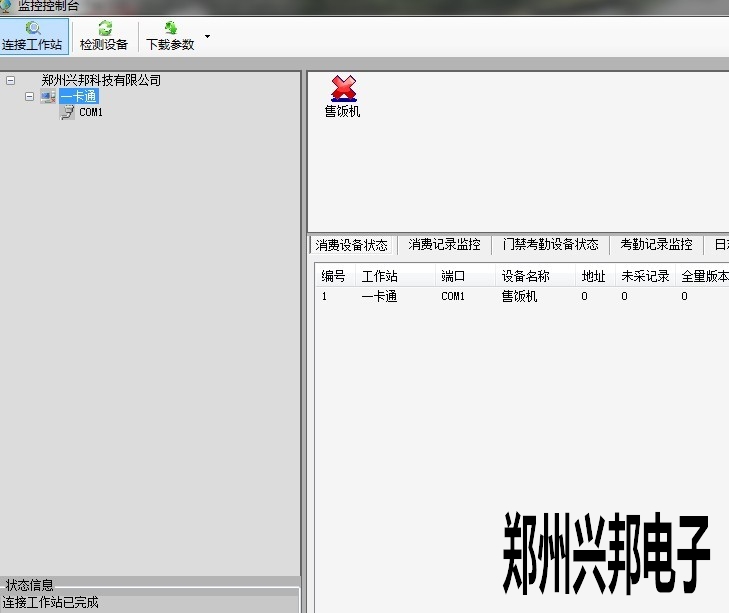
Task: Click the 连接工作站已完成 status message
Action: point(50,602)
